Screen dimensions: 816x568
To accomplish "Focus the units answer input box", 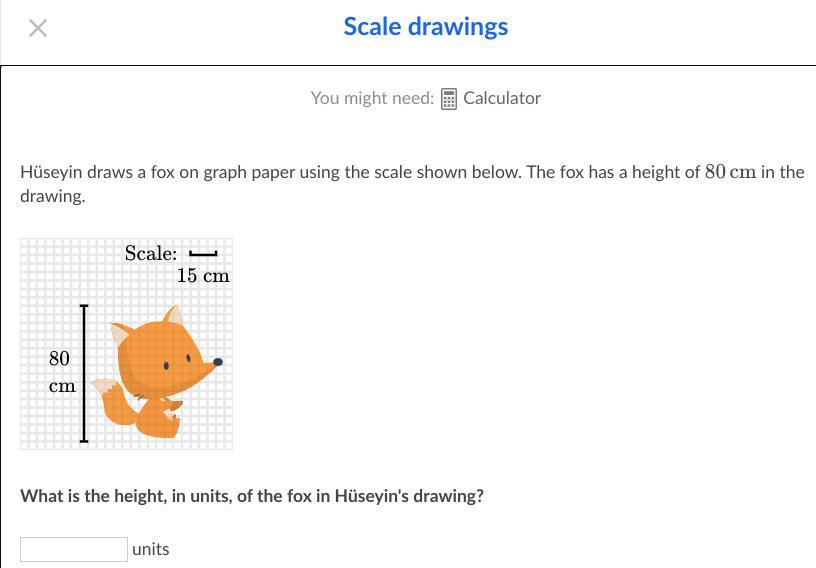I will 74,549.
